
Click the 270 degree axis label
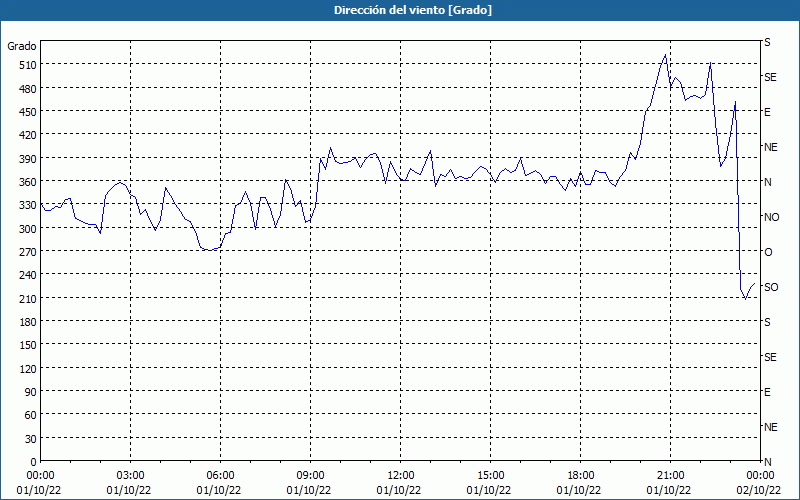[28, 252]
